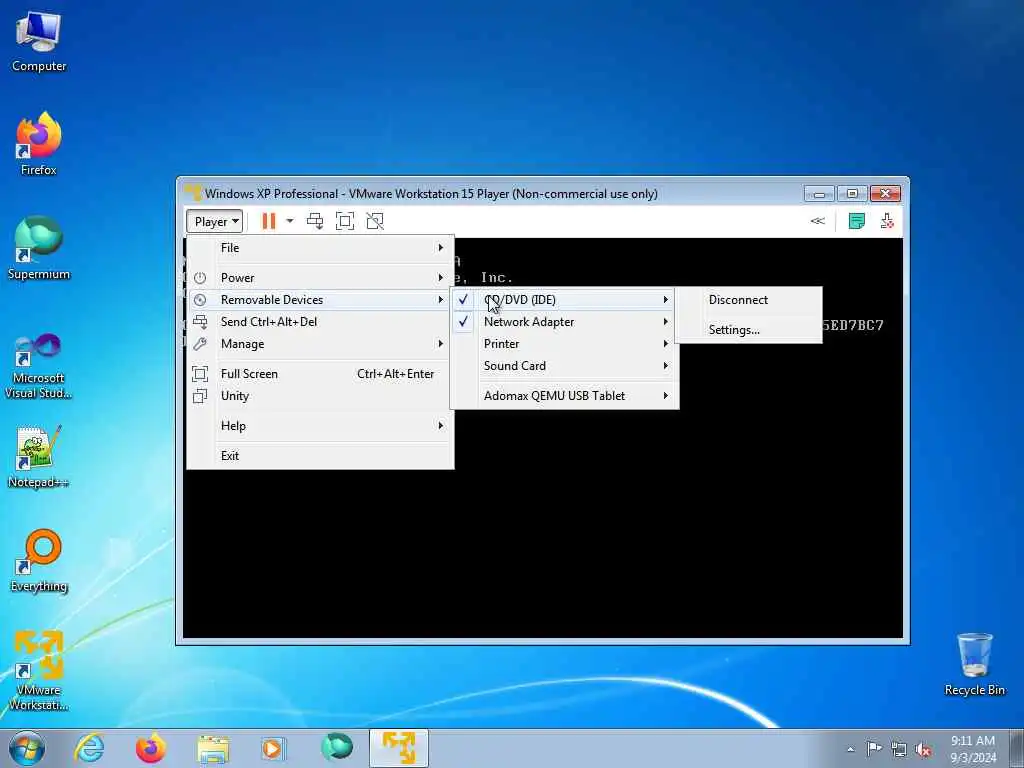Select the Everything desktop shortcut

point(39,561)
